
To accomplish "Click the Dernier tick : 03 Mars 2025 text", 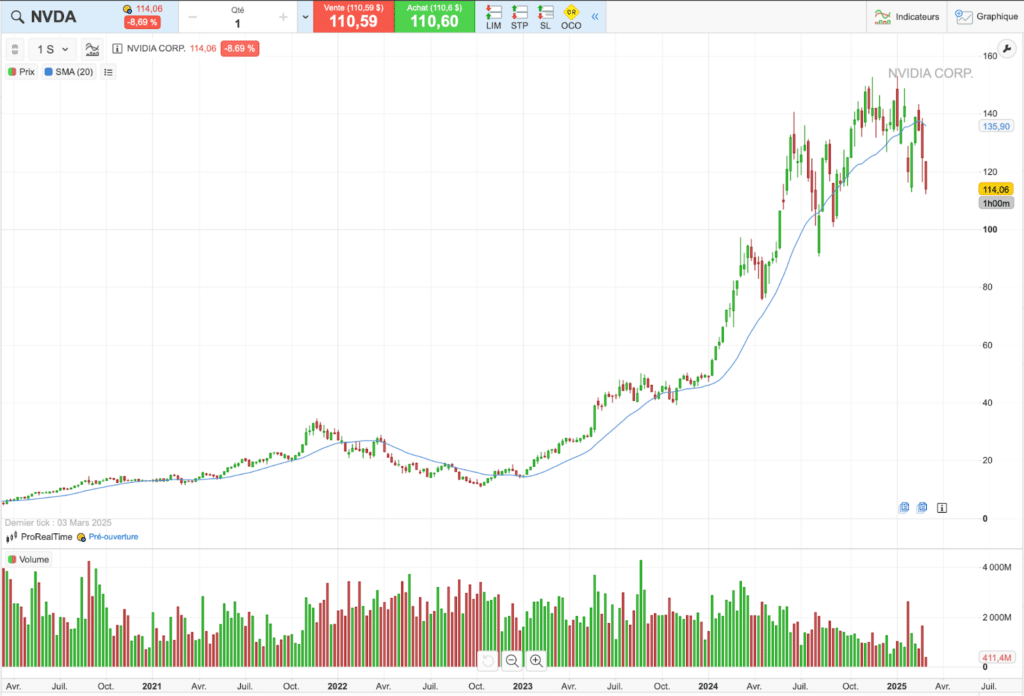I will pos(58,522).
